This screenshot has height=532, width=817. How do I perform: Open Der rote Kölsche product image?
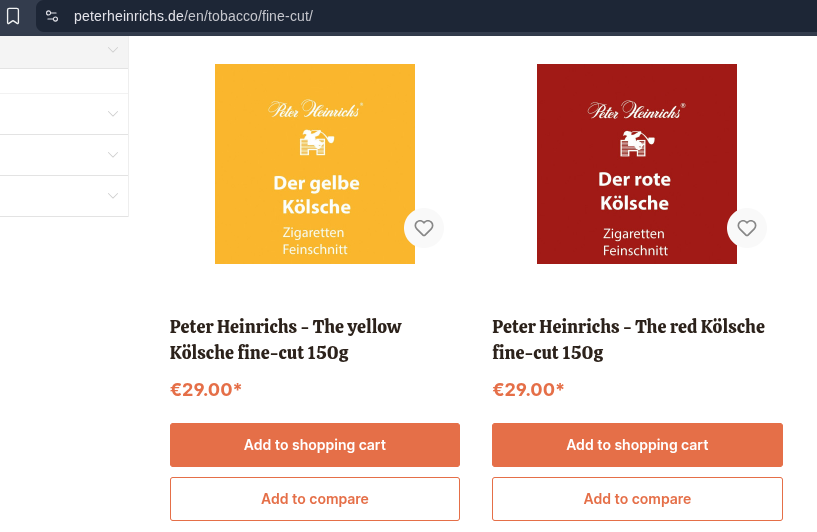[637, 164]
